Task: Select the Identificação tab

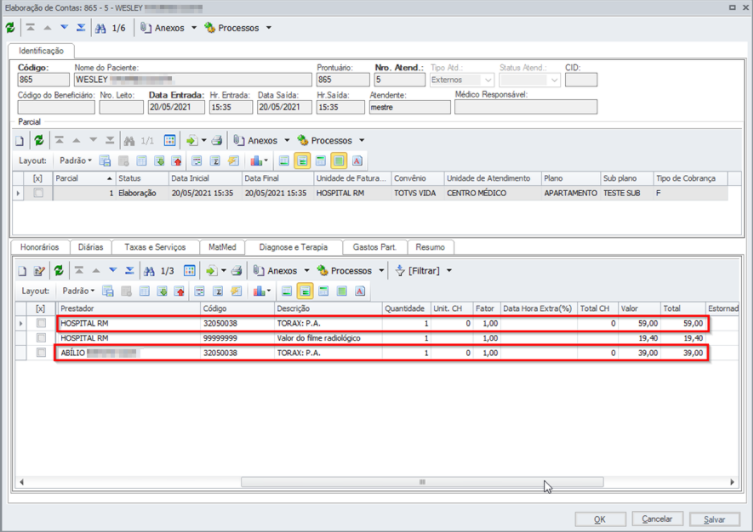Action: click(41, 51)
